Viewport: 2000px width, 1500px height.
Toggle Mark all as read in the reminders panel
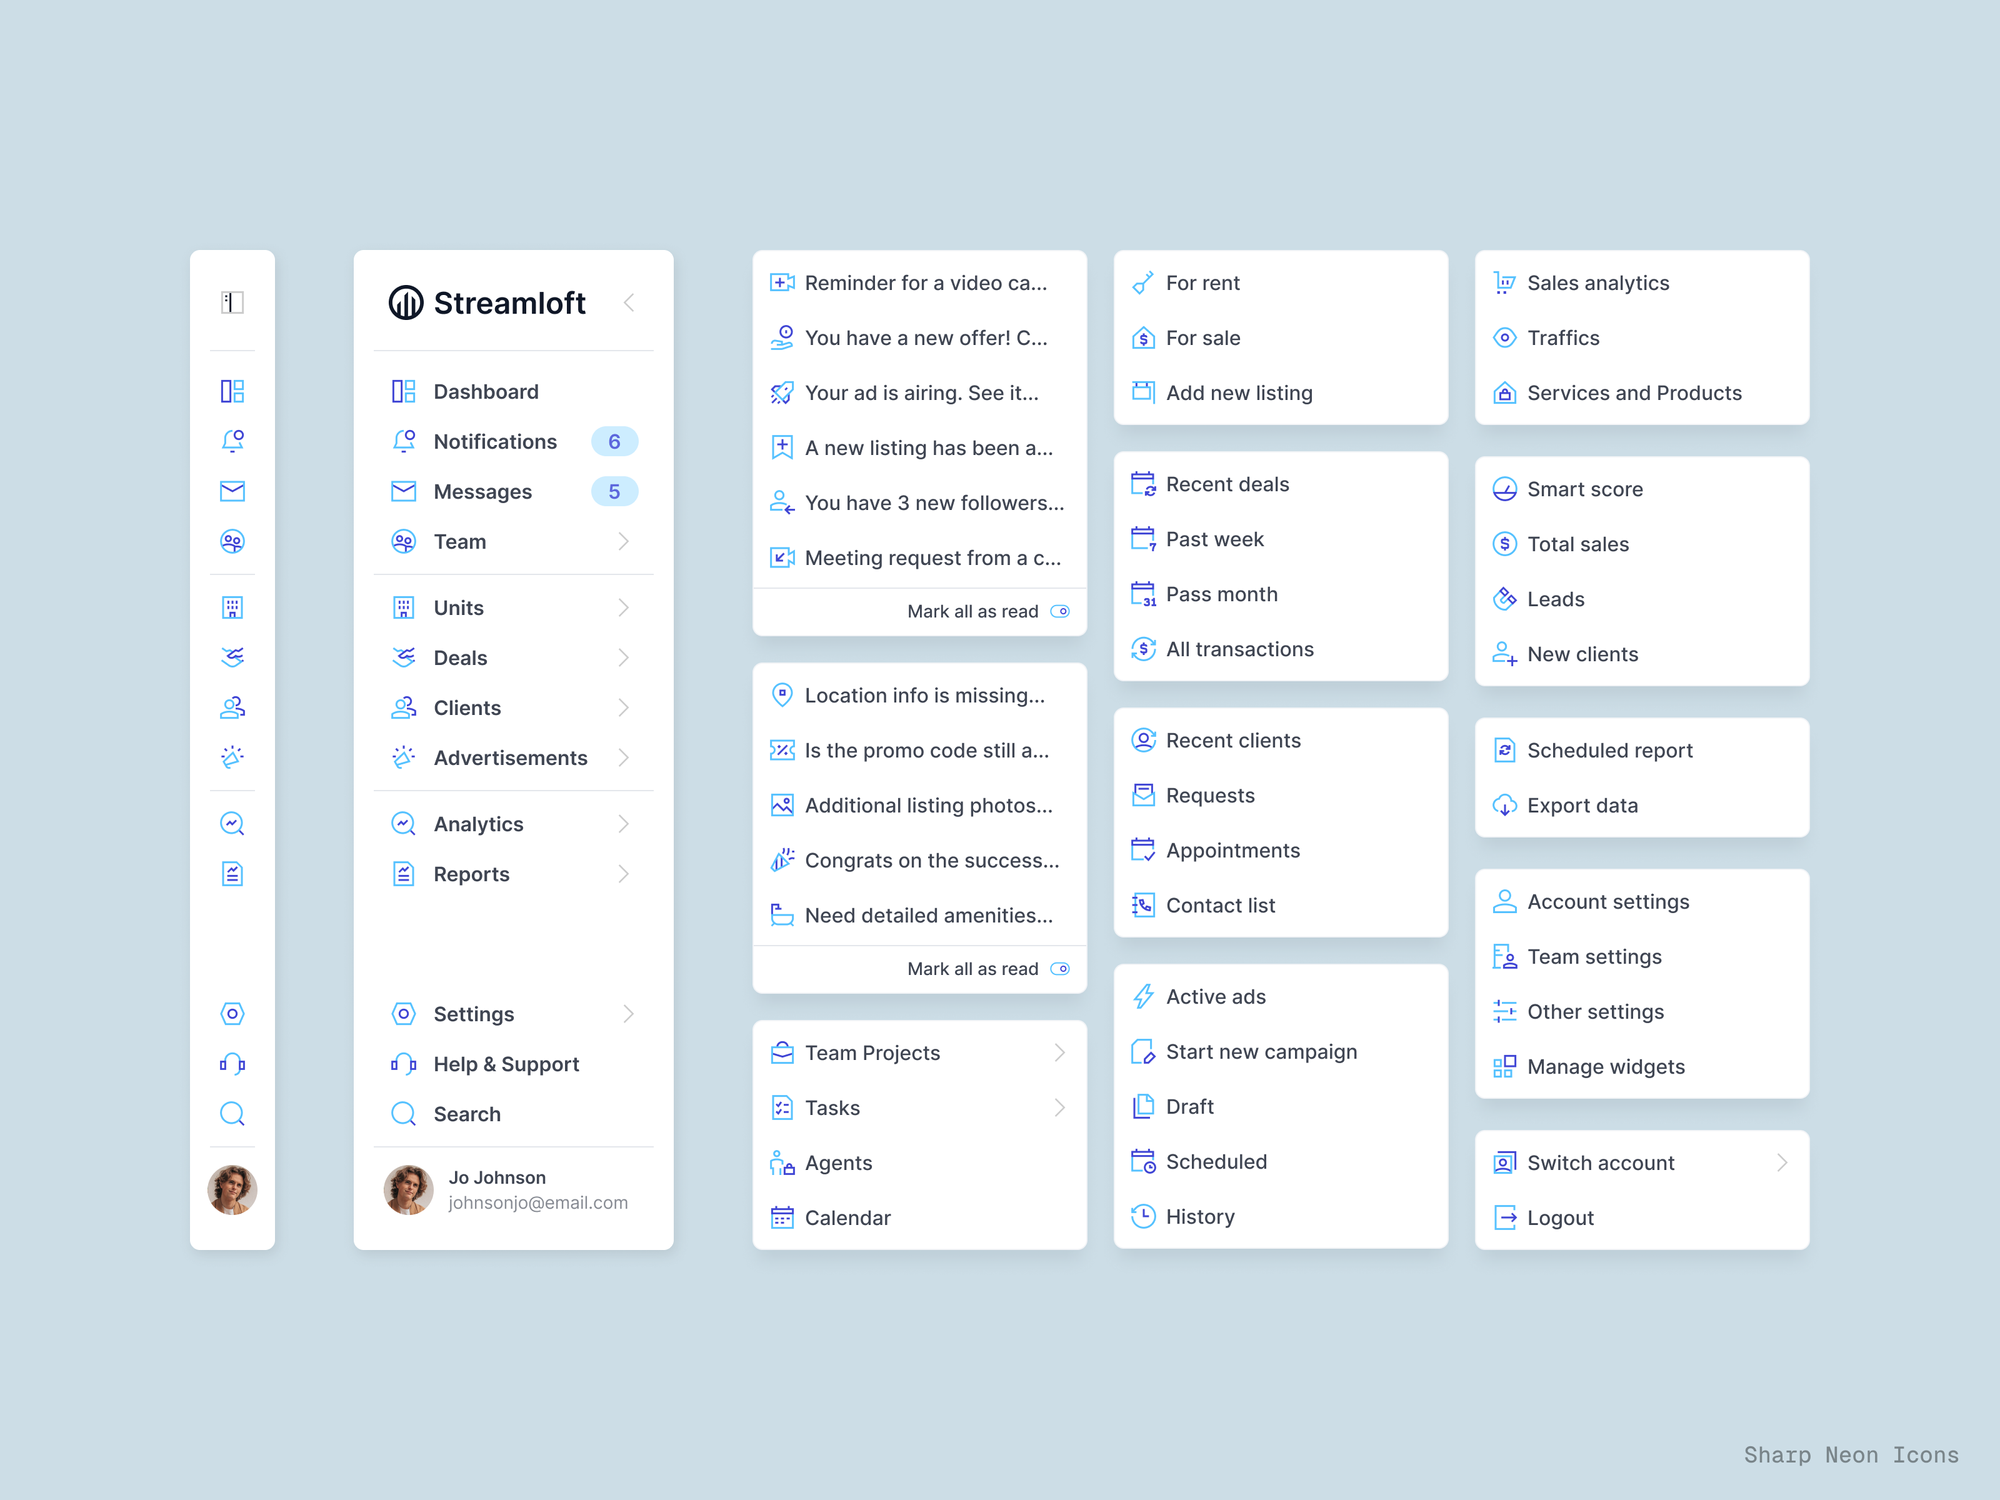point(1060,611)
